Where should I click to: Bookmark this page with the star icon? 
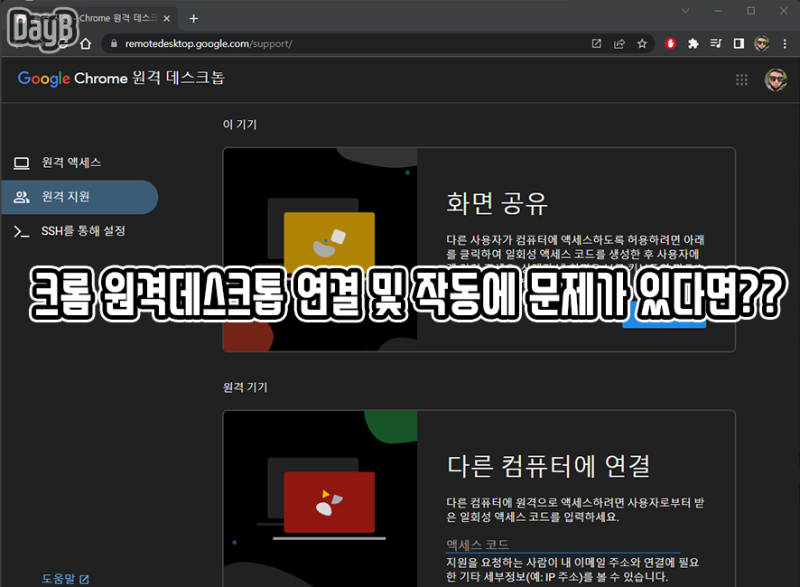[x=642, y=44]
